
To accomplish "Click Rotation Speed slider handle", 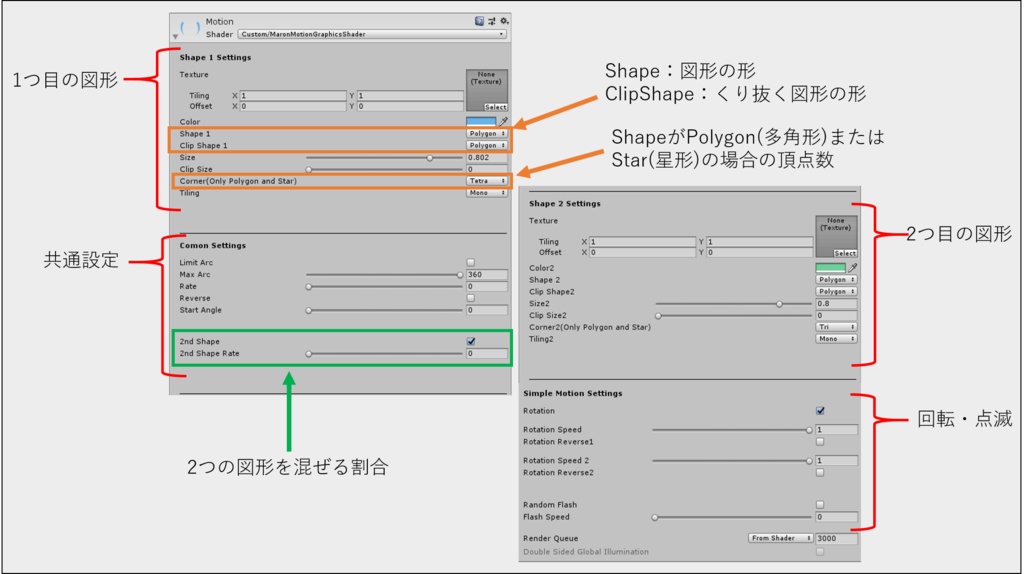I will pyautogui.click(x=809, y=430).
